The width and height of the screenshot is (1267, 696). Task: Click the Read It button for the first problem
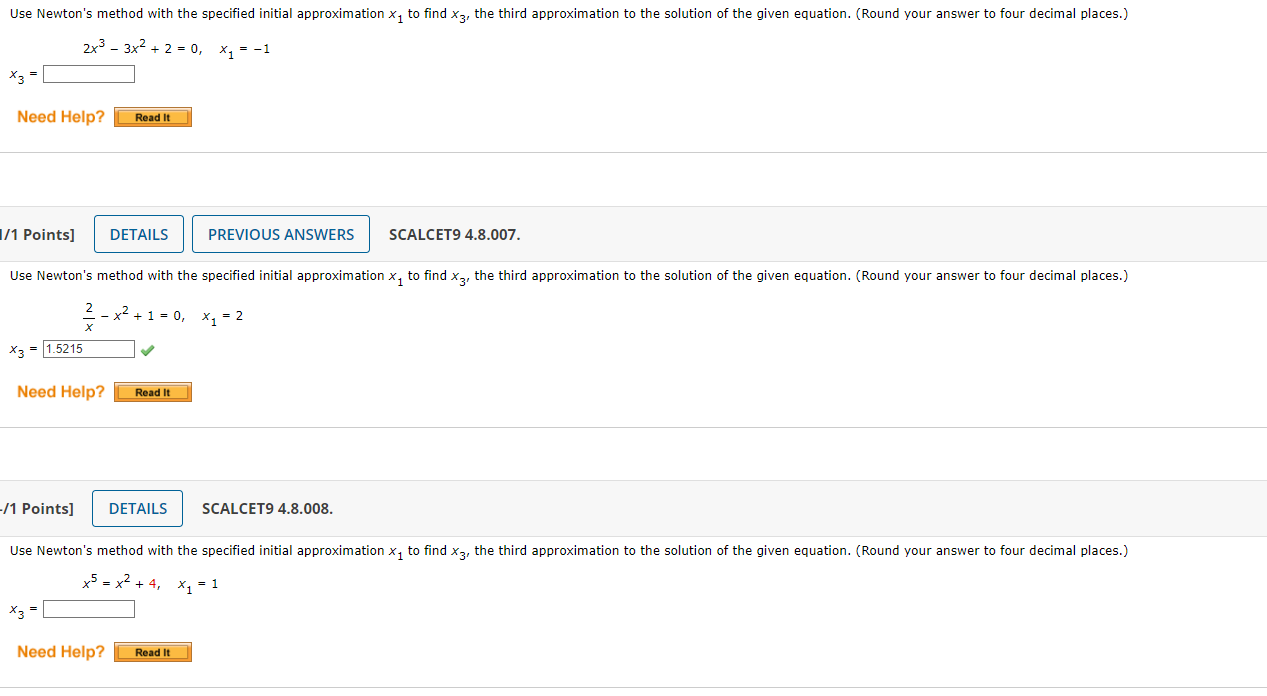[x=152, y=117]
